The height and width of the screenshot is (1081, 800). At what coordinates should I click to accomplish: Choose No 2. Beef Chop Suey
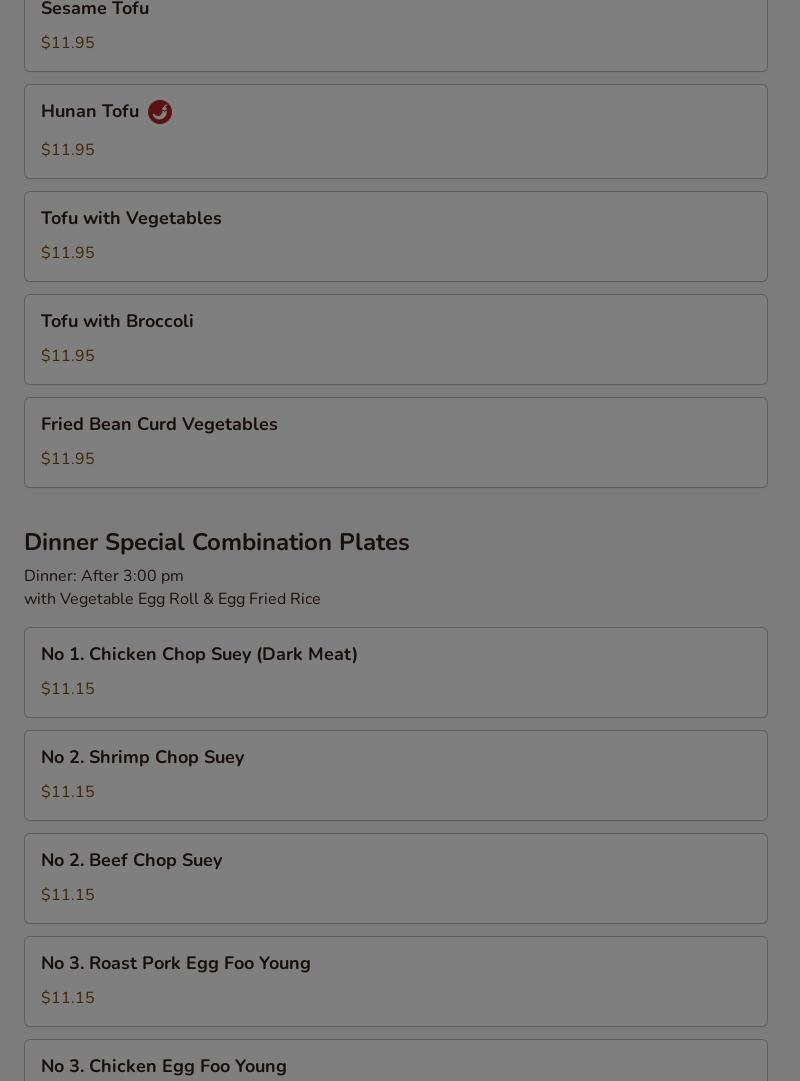point(131,860)
